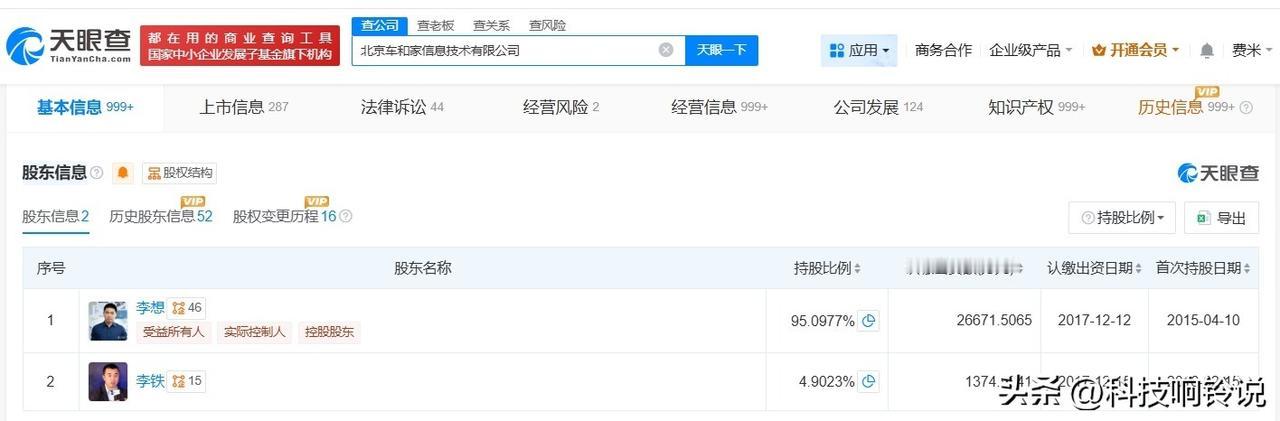Open the 持股比例 filter dropdown
This screenshot has width=1280, height=421.
click(1122, 217)
